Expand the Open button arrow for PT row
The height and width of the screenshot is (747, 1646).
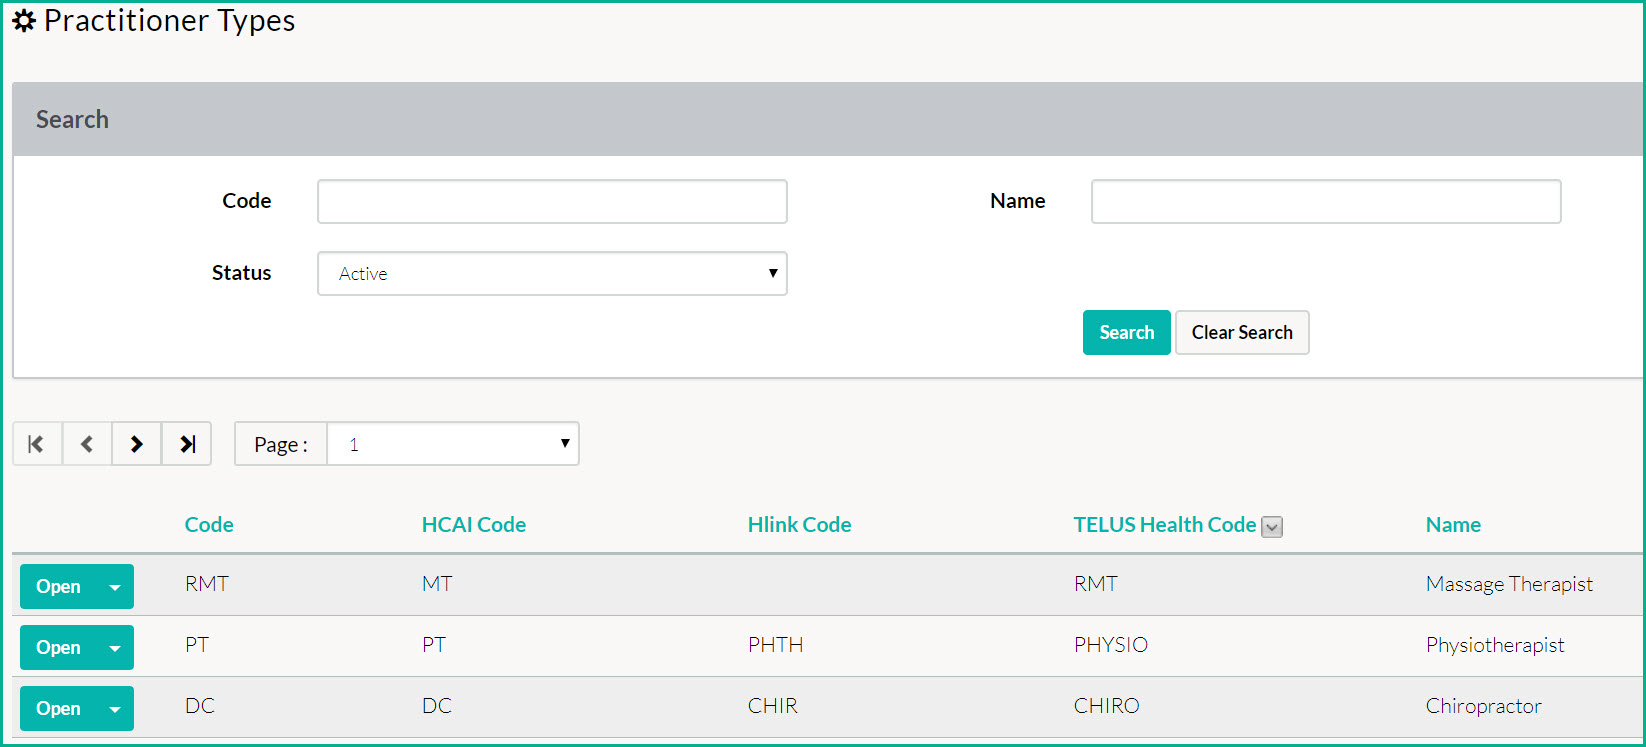(115, 648)
